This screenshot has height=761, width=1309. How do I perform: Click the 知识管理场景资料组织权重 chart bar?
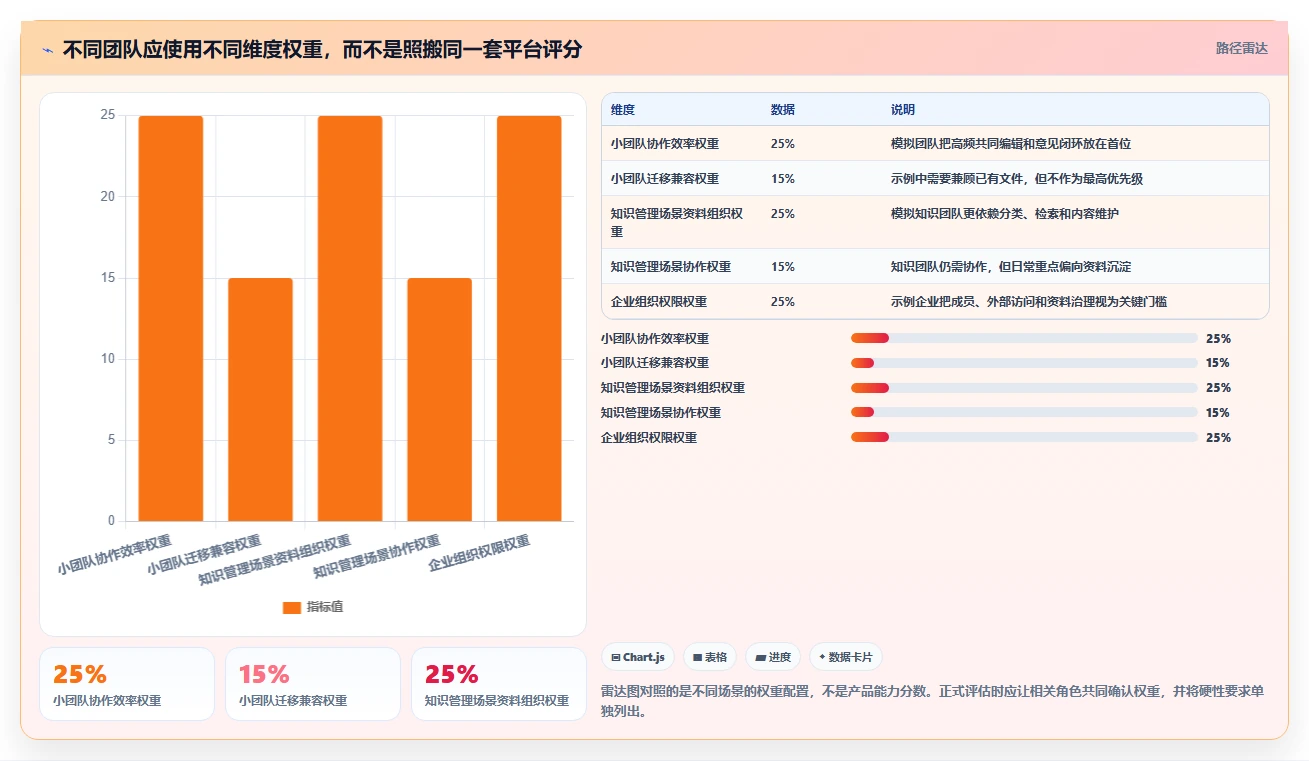pos(350,318)
